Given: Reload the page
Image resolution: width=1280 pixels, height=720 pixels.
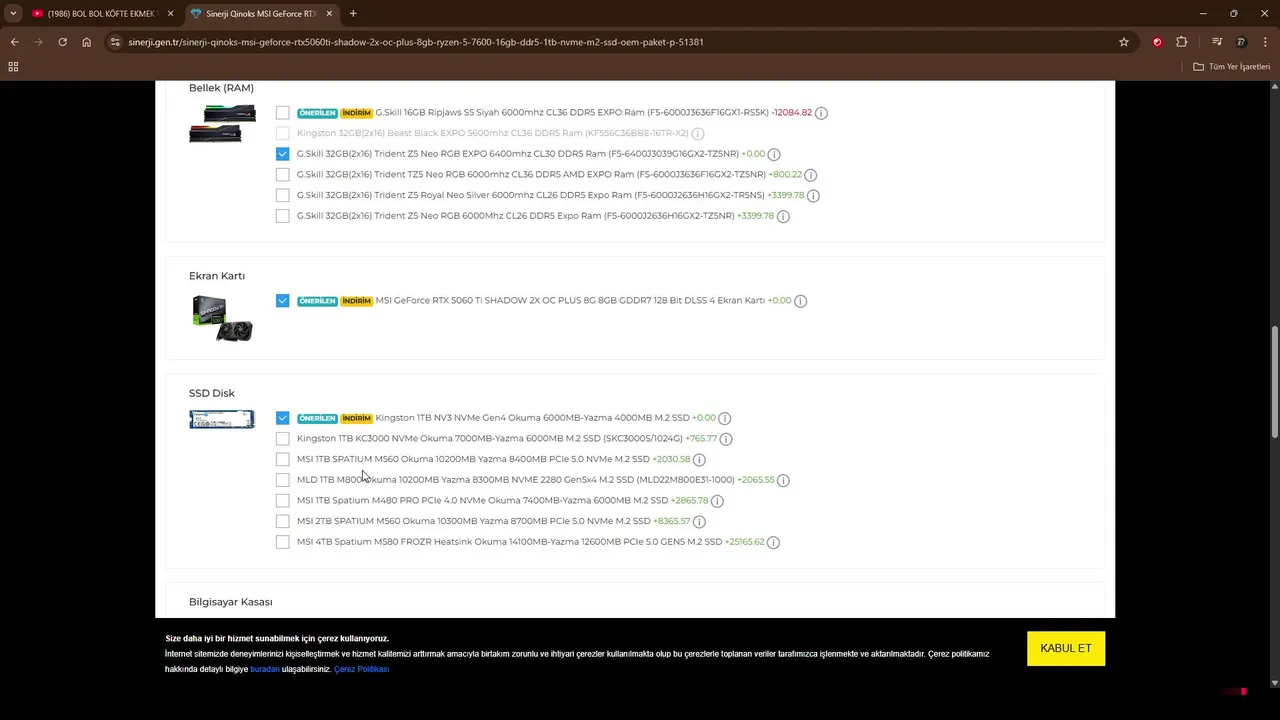Looking at the screenshot, I should pyautogui.click(x=62, y=42).
